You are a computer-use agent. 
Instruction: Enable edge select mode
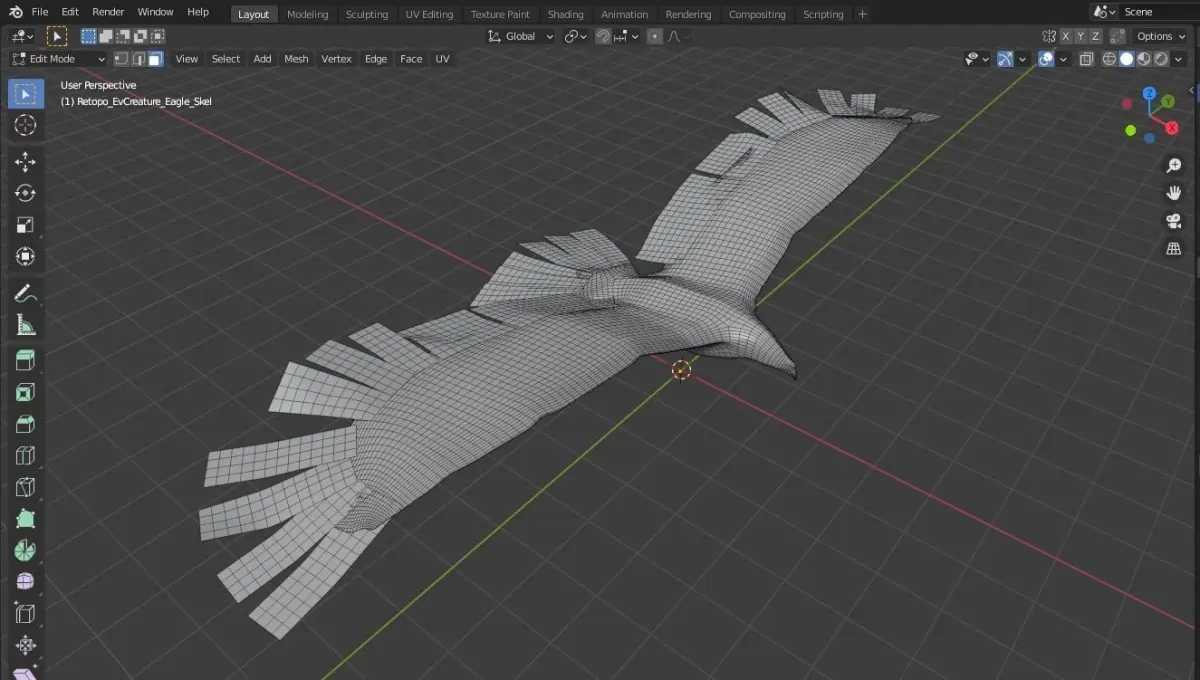[x=138, y=59]
